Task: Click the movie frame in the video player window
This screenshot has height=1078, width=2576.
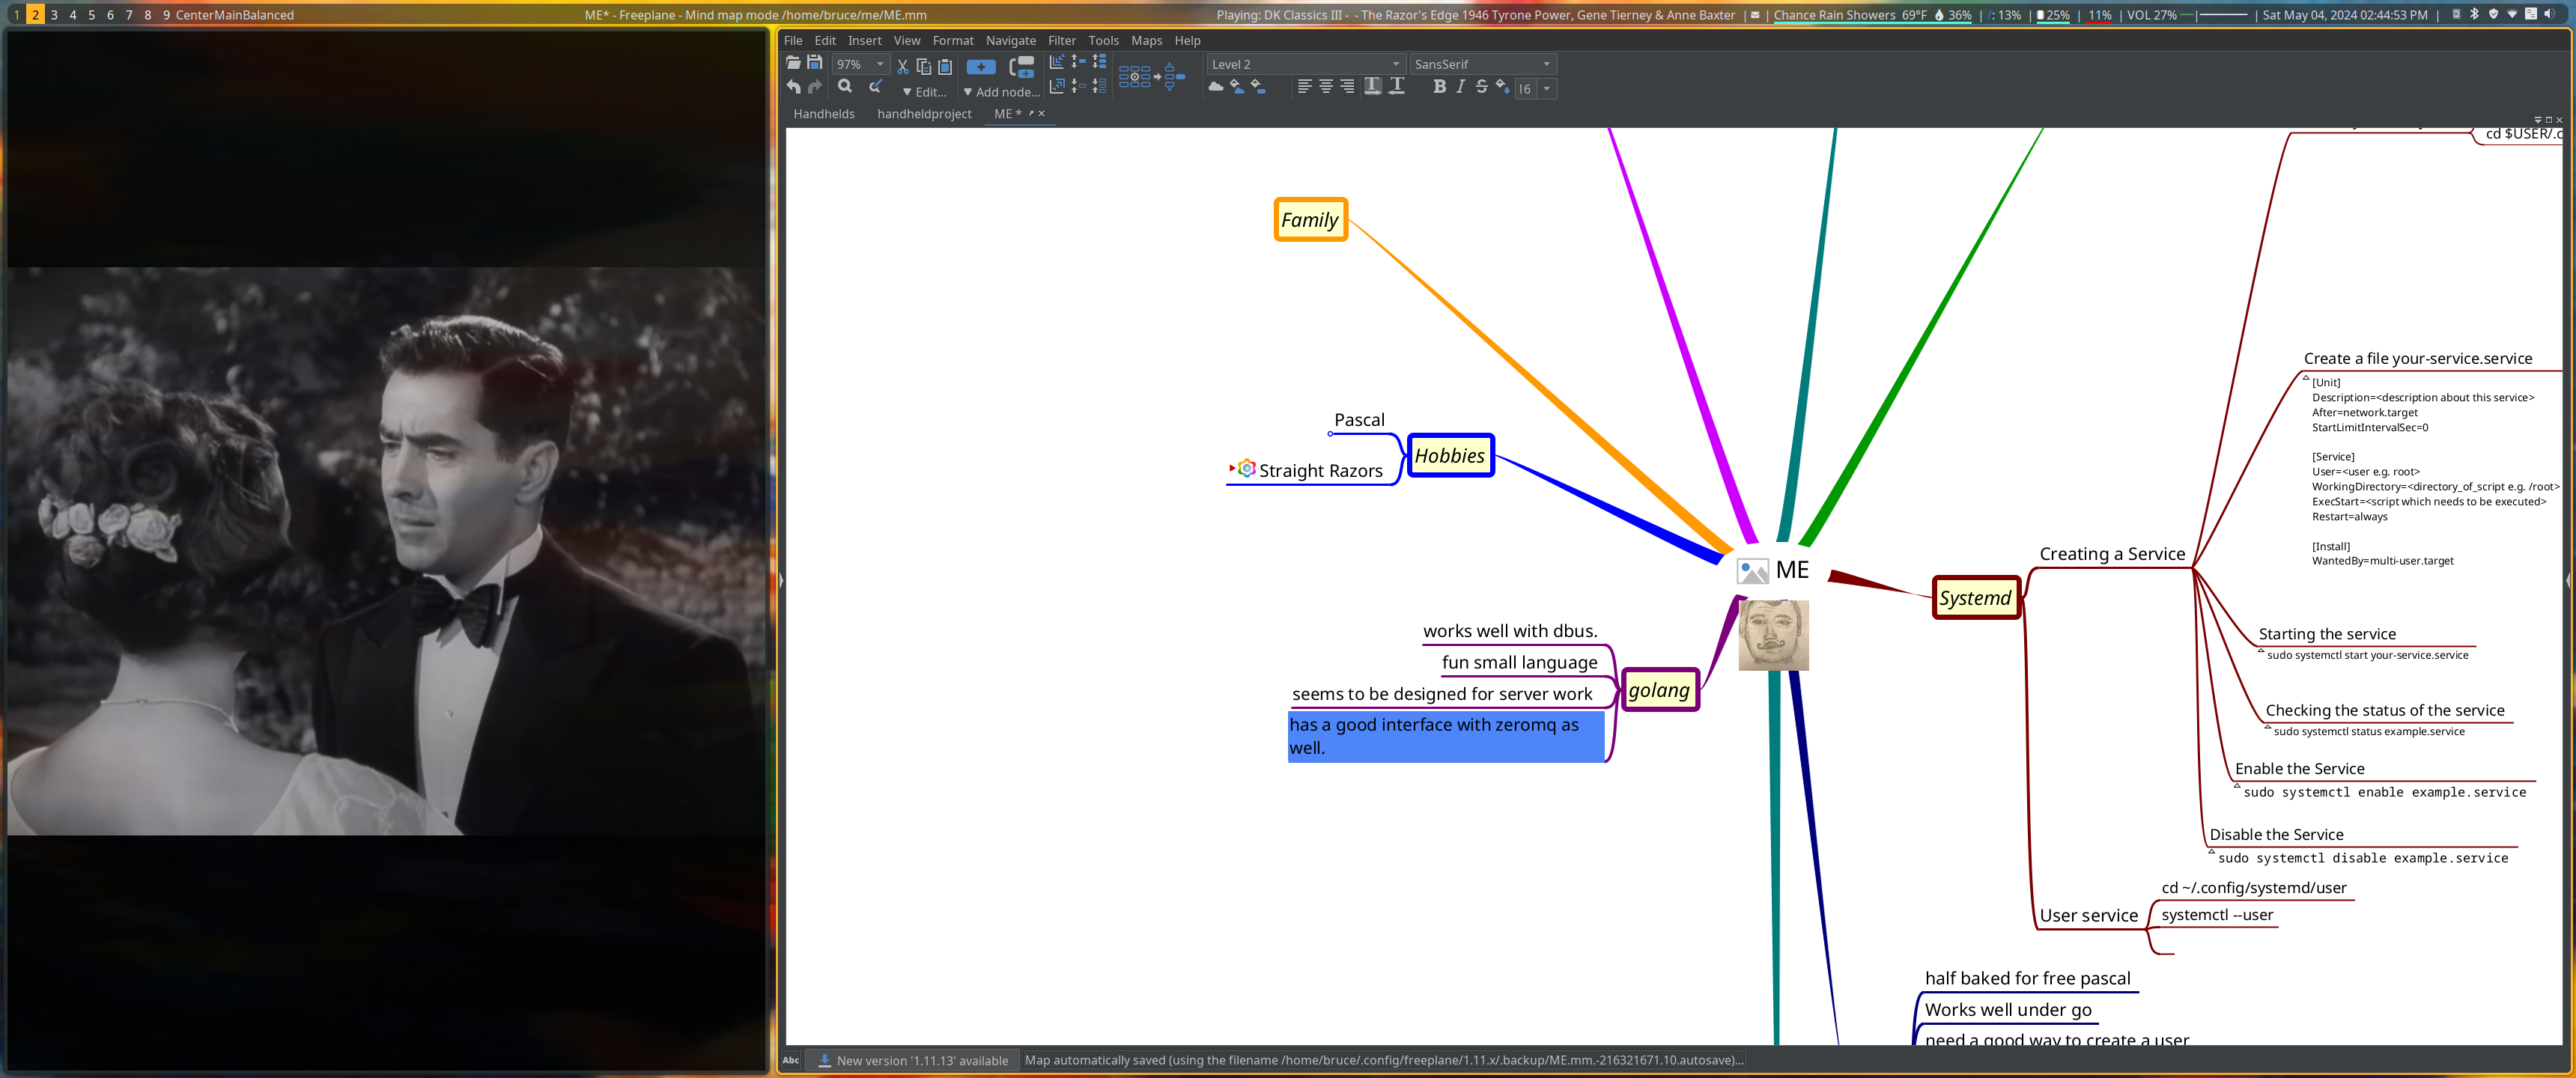Action: 386,550
